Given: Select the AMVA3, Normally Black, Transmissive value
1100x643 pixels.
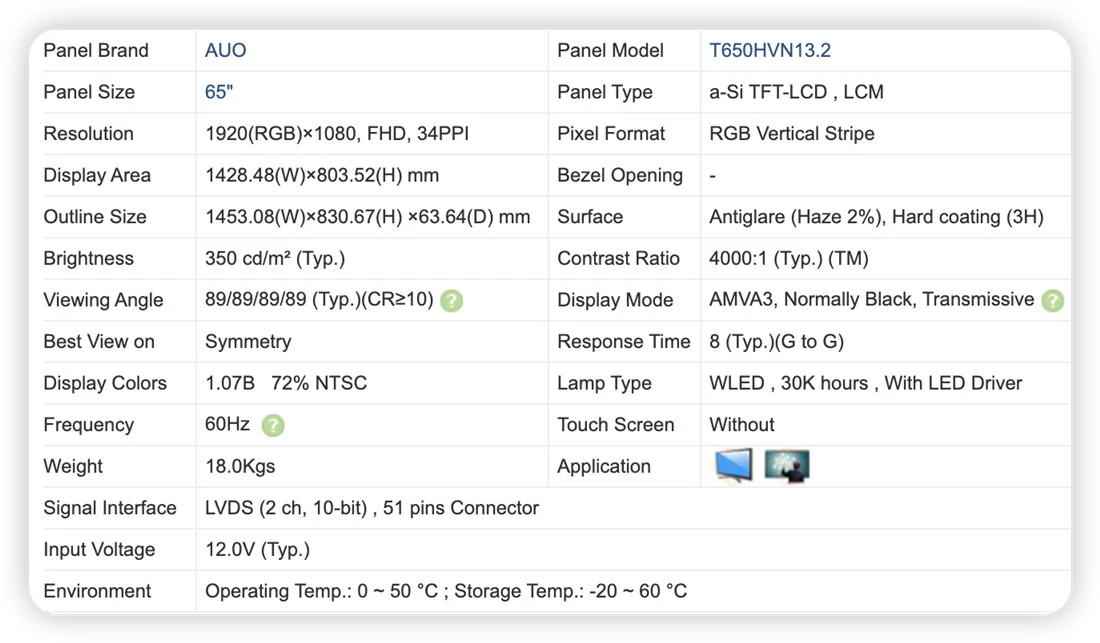Looking at the screenshot, I should (x=871, y=299).
